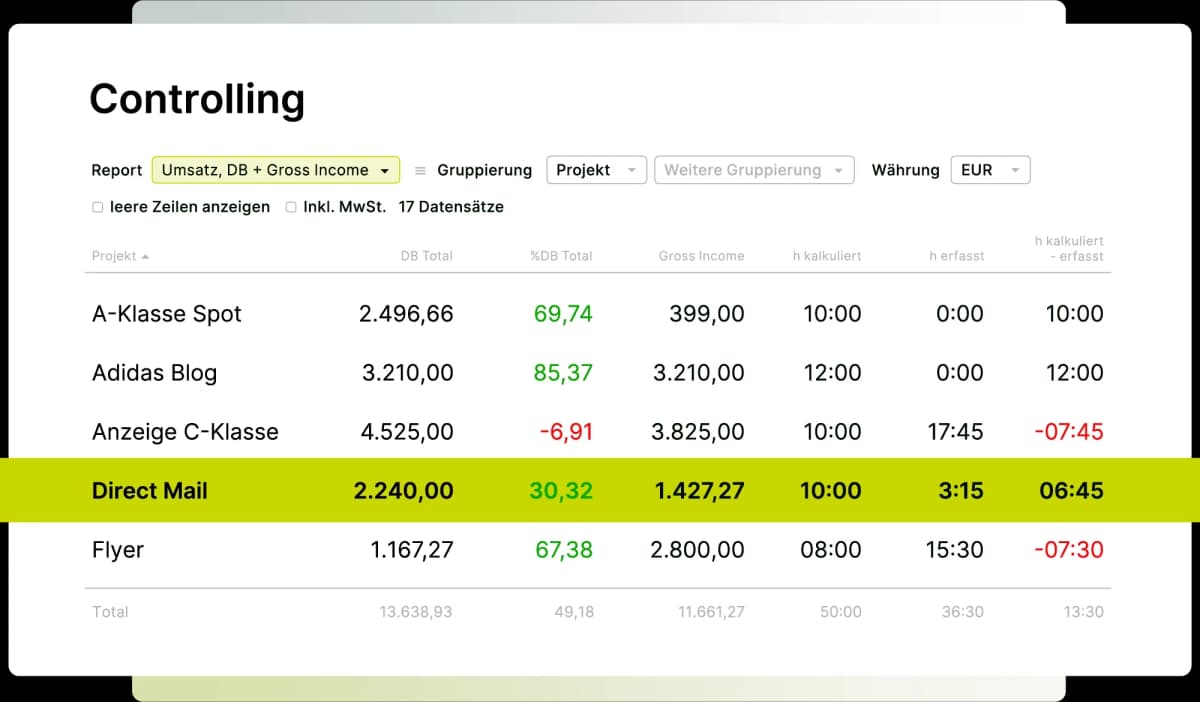Viewport: 1200px width, 702px height.
Task: Click the h erfasst column header
Action: click(956, 256)
